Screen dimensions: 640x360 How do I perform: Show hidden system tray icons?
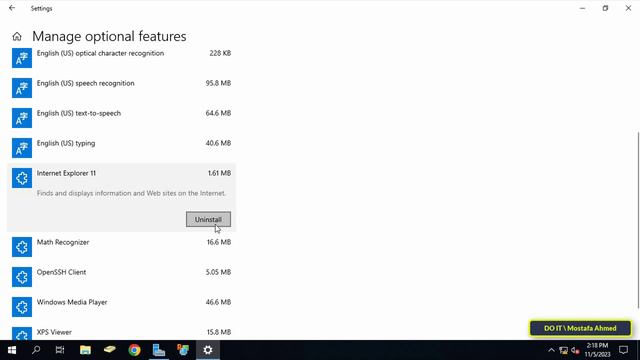551,351
